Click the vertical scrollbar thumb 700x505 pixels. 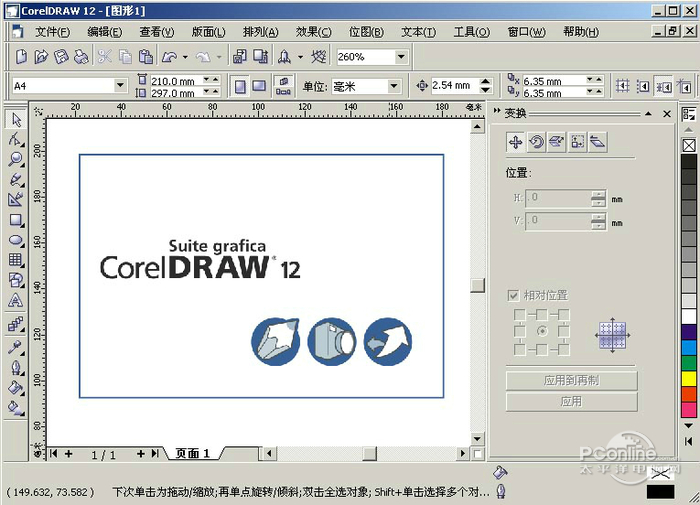(477, 285)
